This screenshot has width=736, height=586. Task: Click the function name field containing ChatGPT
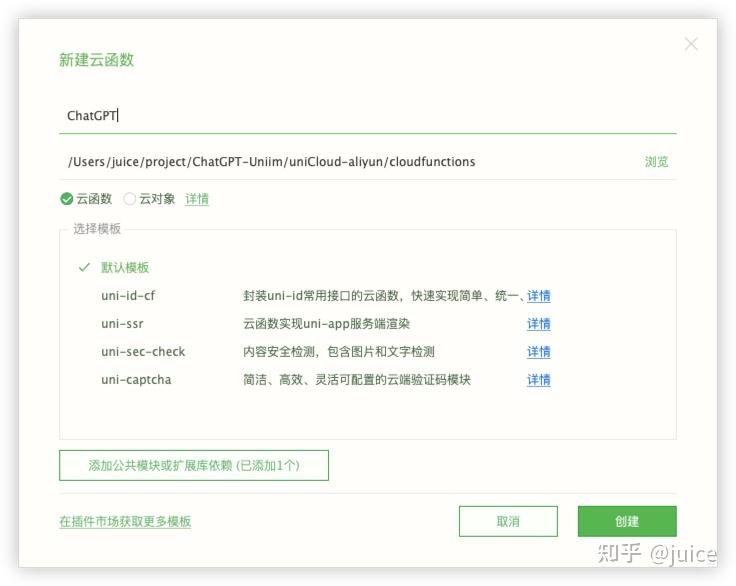pyautogui.click(x=368, y=116)
